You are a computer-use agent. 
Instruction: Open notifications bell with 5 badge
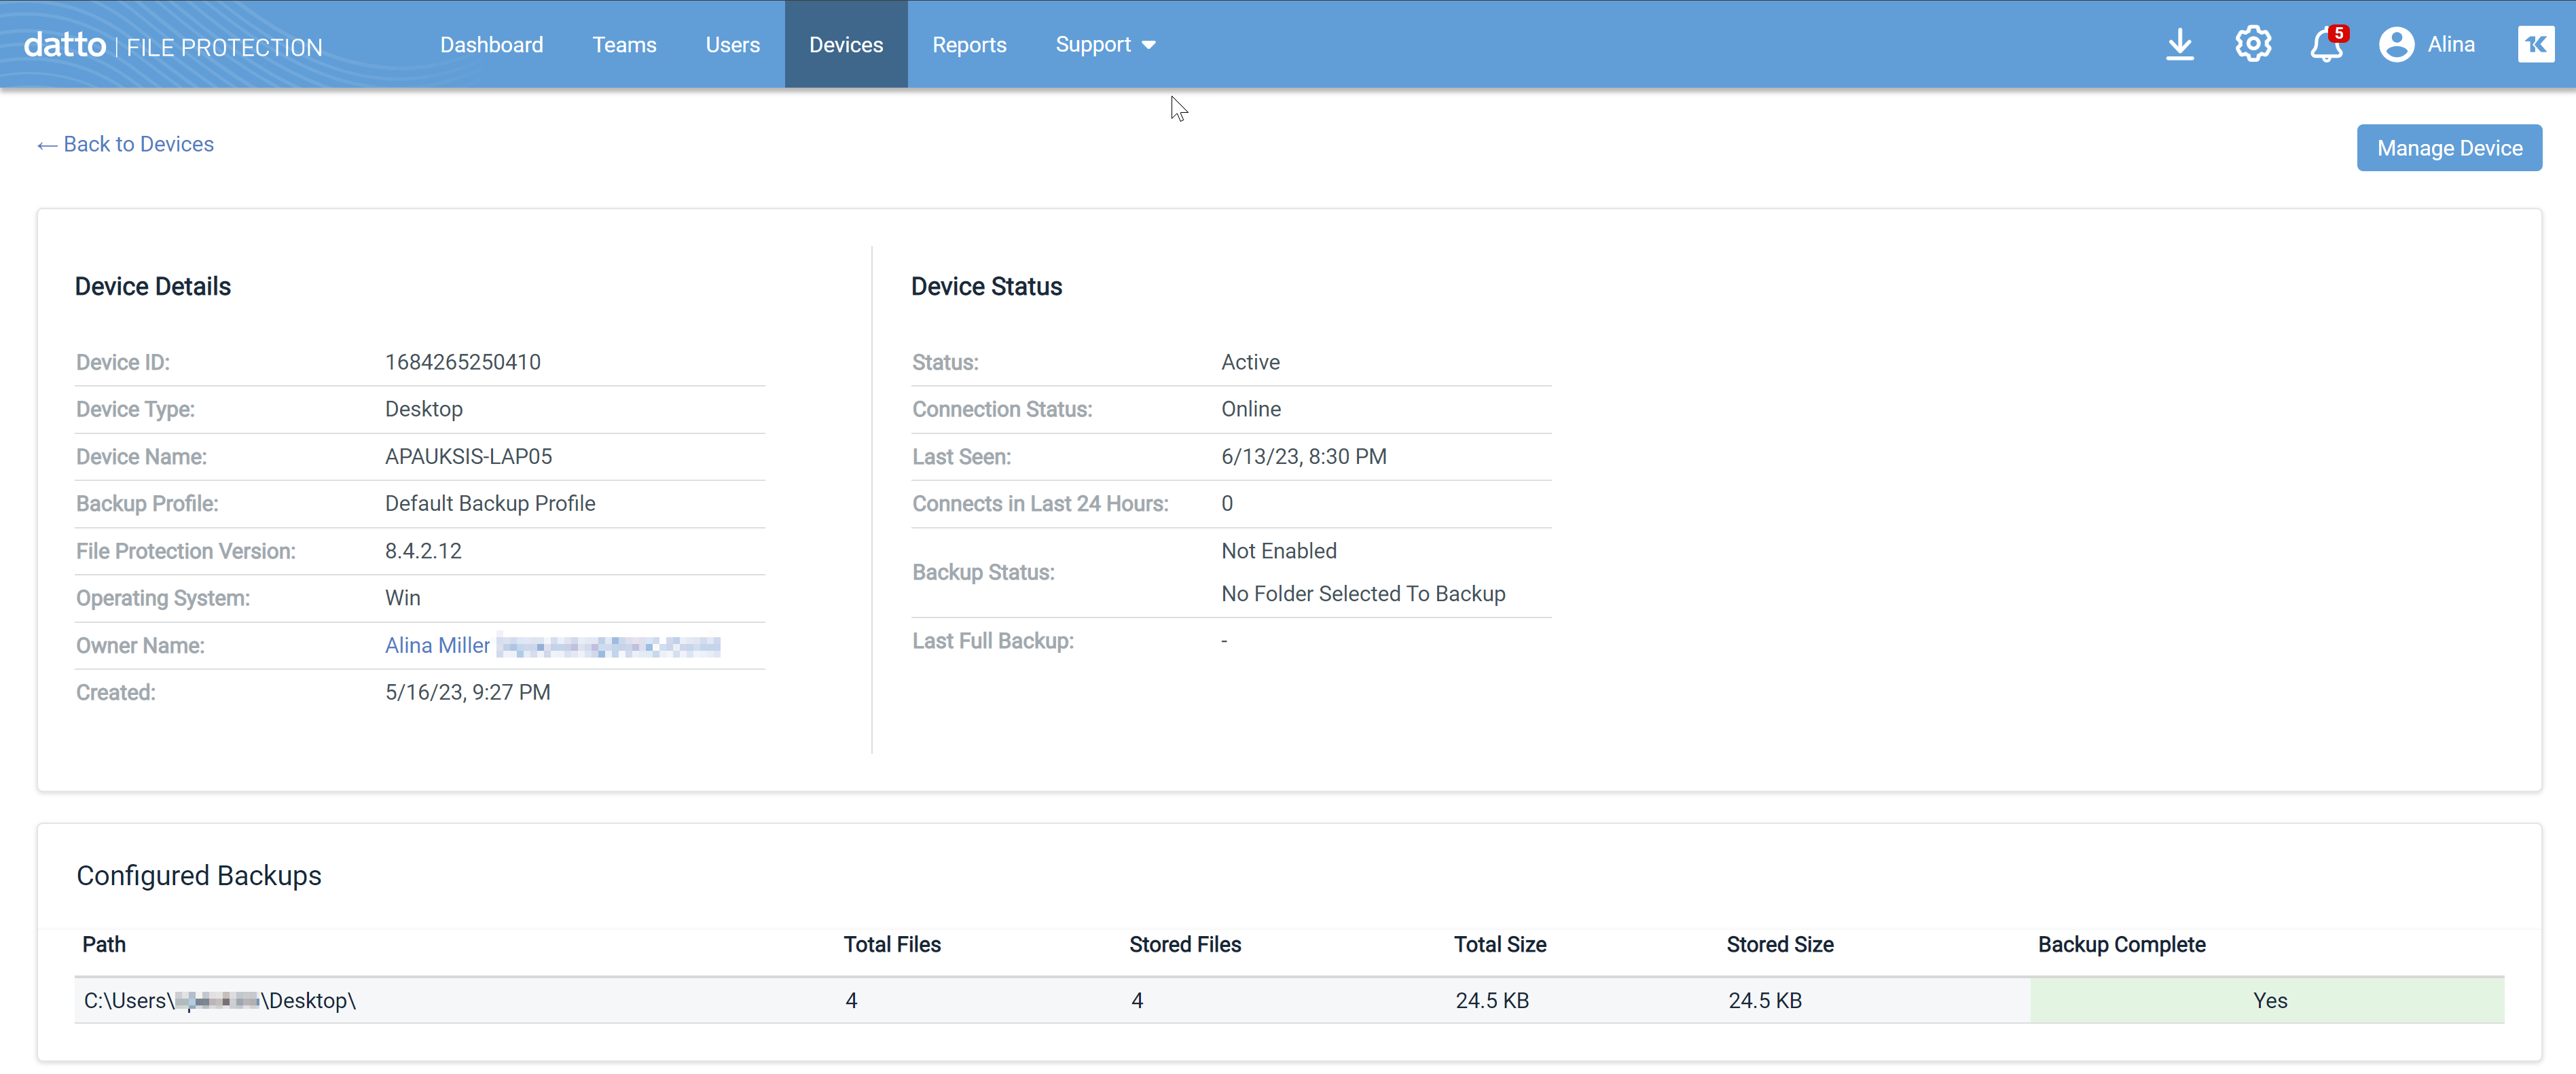pos(2326,45)
